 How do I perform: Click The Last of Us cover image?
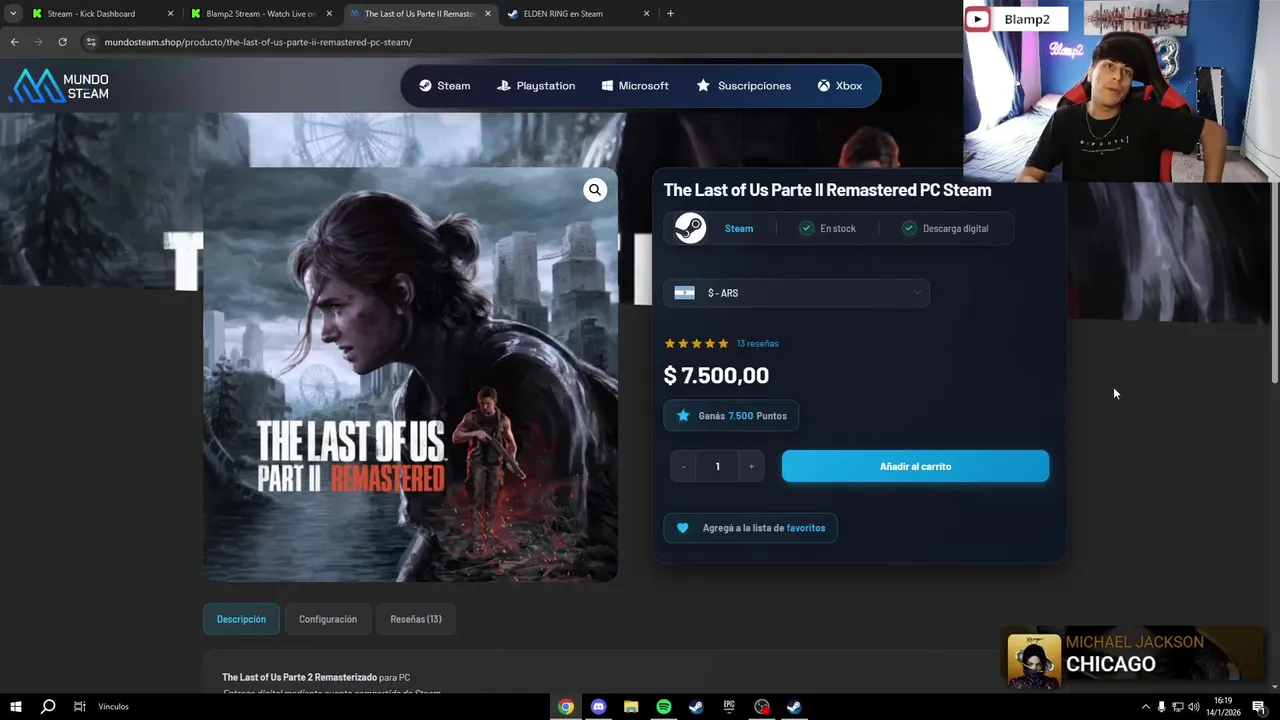click(x=410, y=374)
